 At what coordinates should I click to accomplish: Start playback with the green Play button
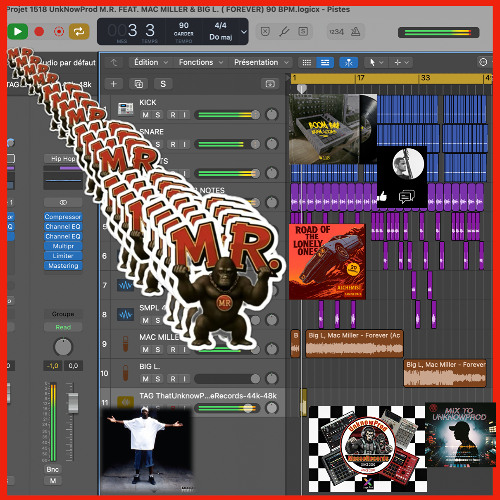[x=17, y=32]
